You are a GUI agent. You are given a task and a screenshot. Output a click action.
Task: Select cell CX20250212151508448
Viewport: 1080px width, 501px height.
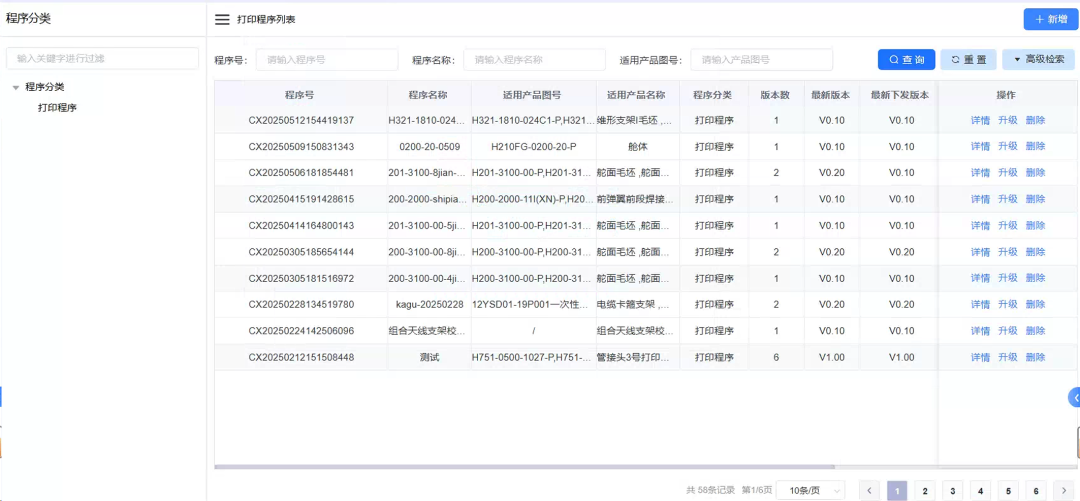301,357
